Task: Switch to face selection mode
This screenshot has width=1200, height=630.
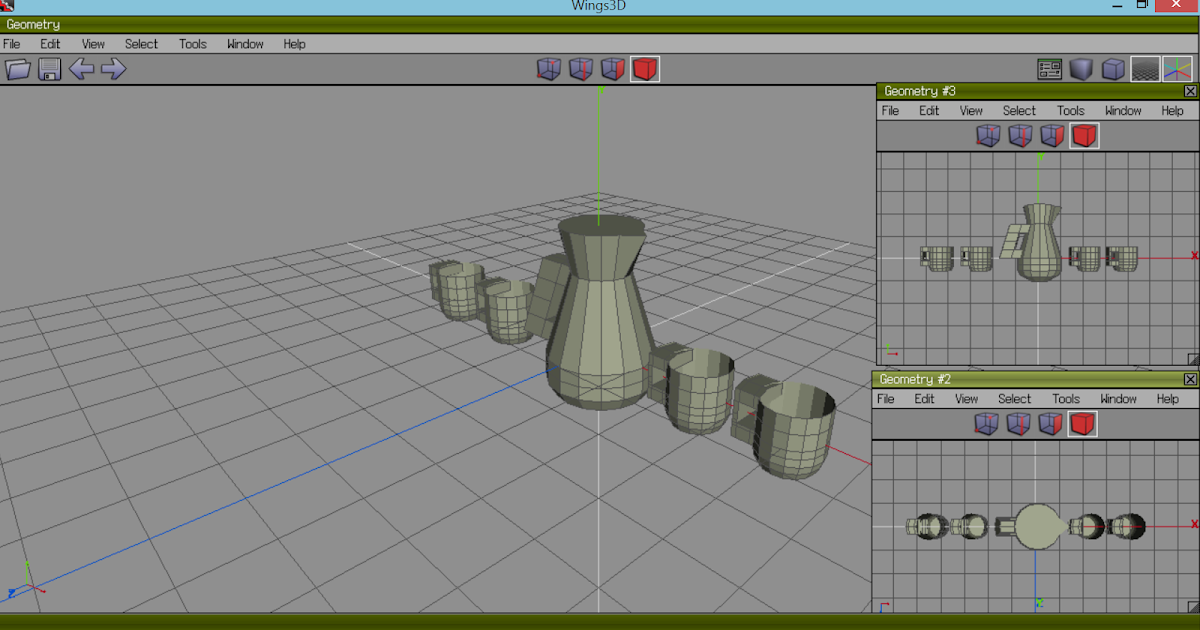Action: 613,68
